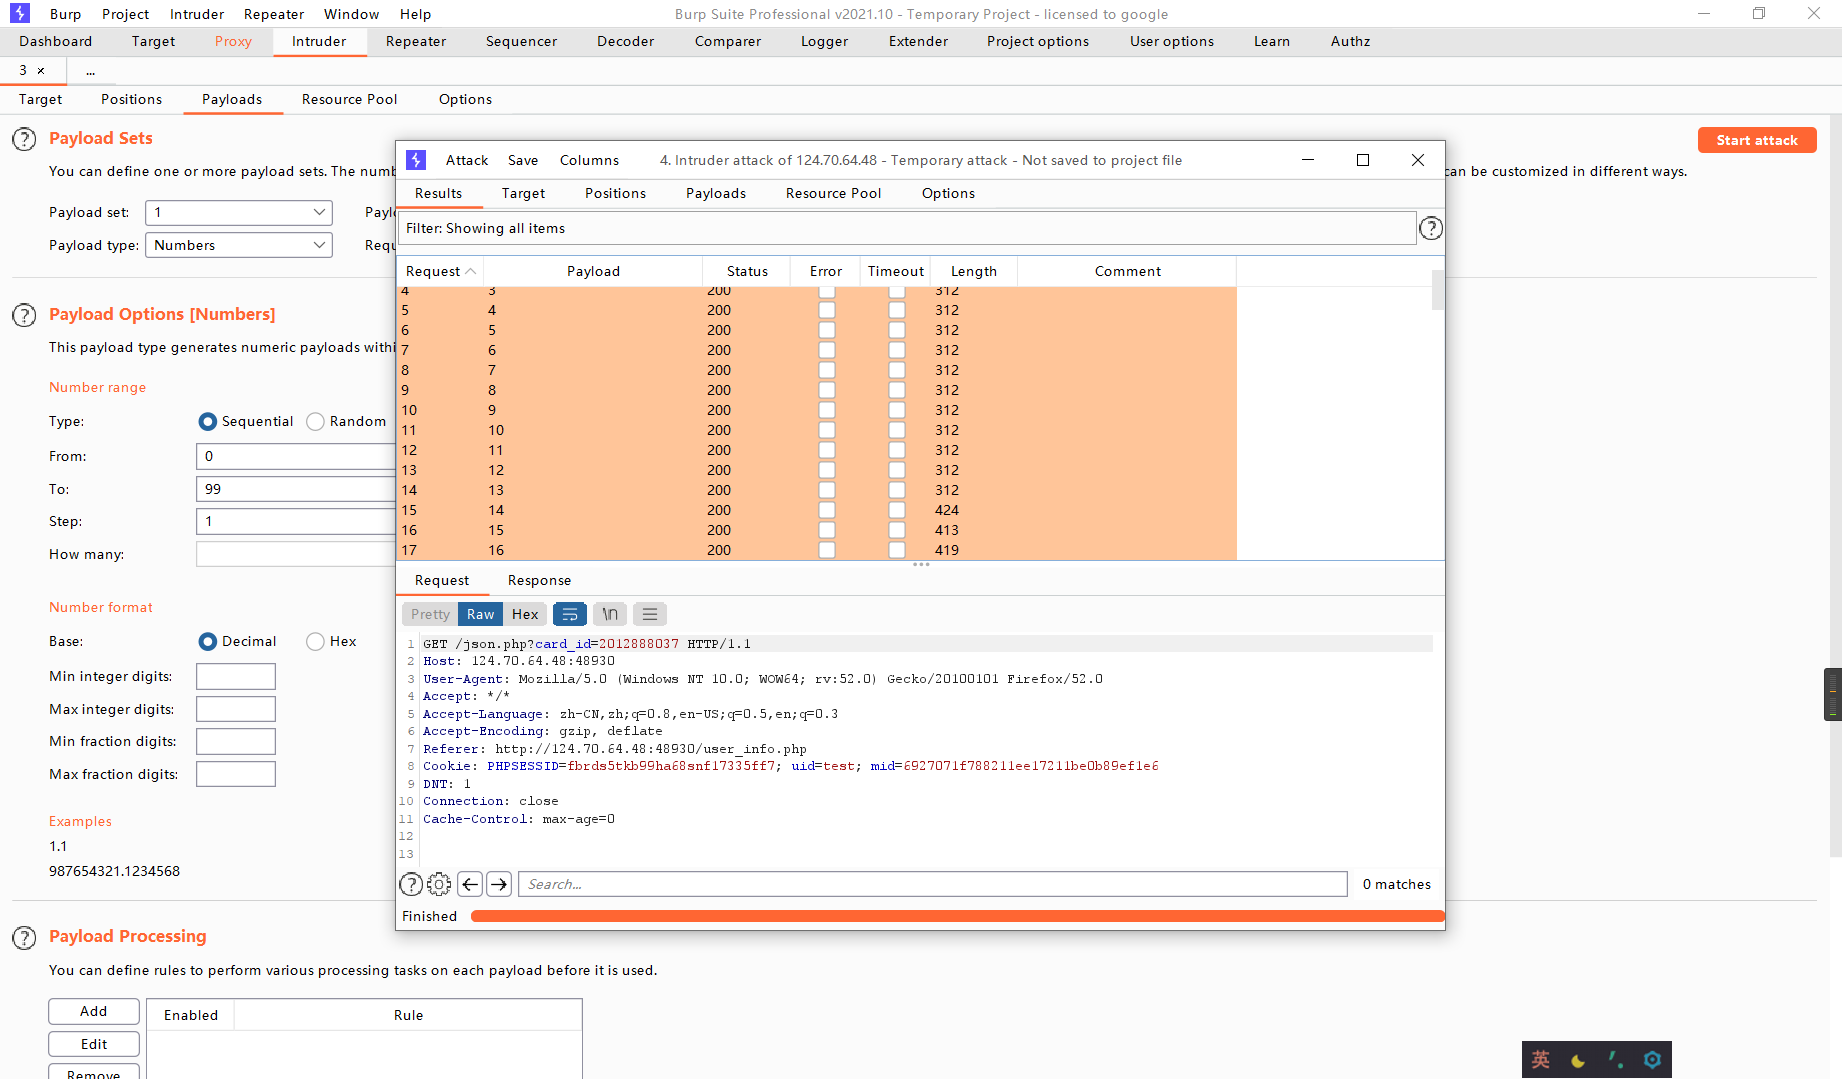Open the Columns menu in attack window

click(588, 160)
